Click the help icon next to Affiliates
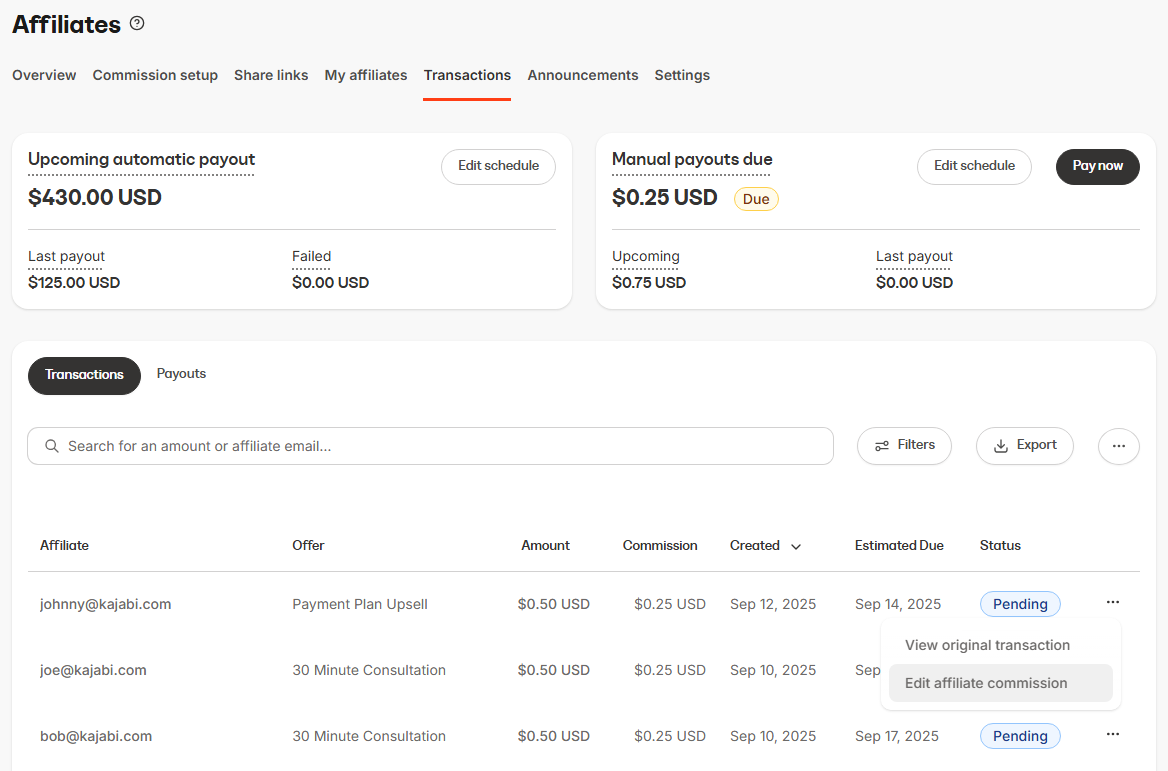 click(x=137, y=24)
